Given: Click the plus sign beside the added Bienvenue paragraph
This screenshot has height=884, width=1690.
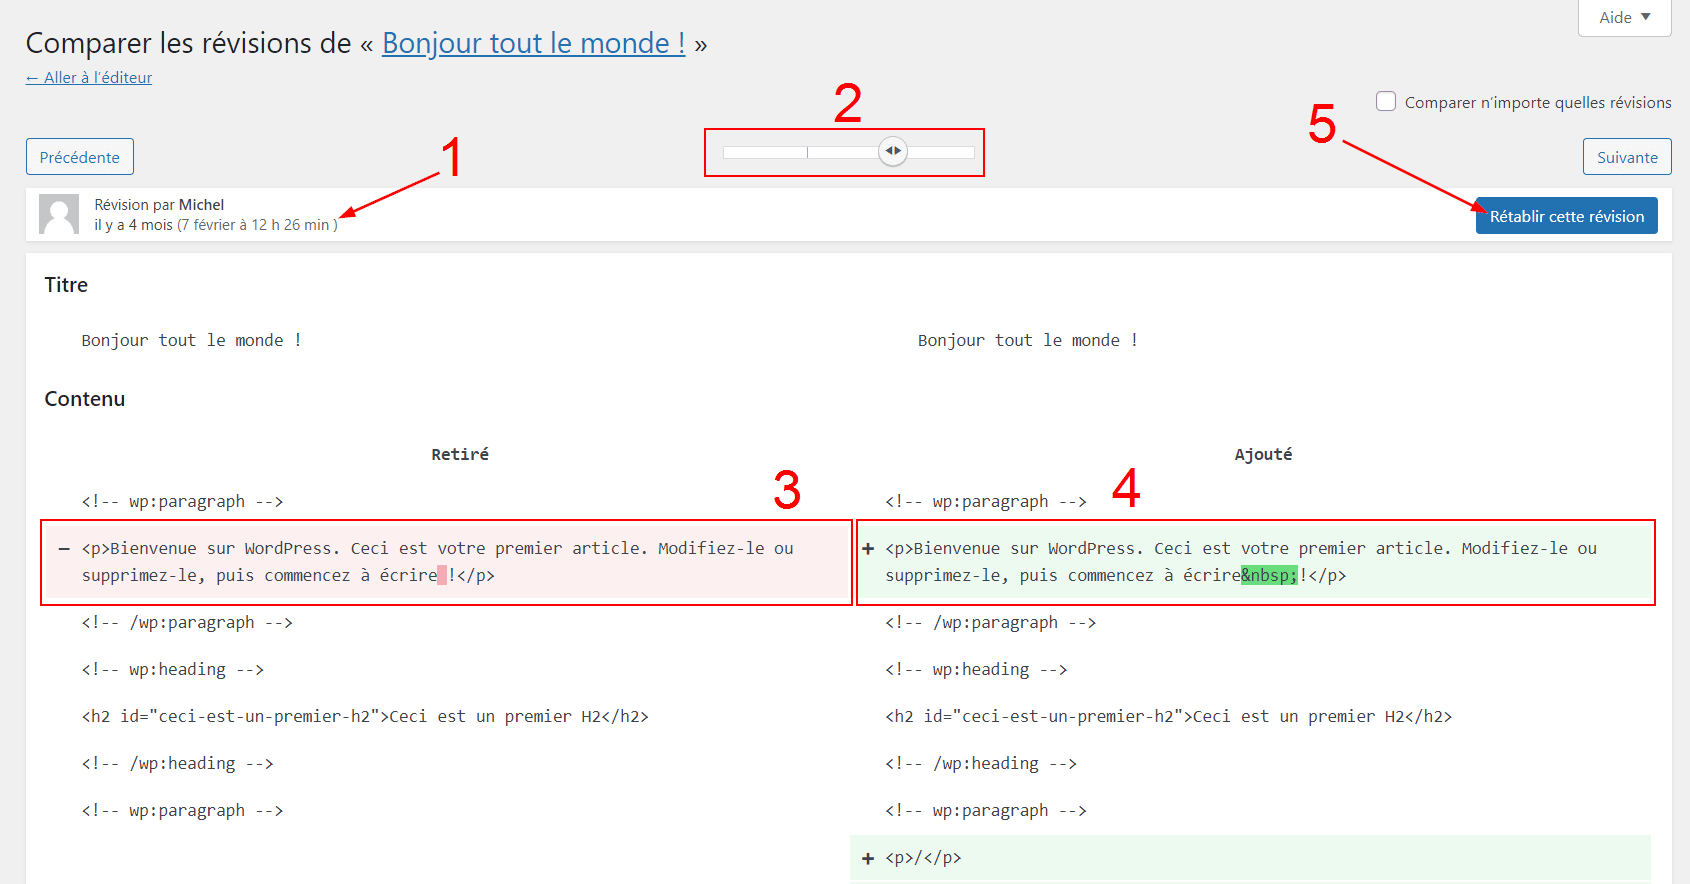Looking at the screenshot, I should pos(868,549).
